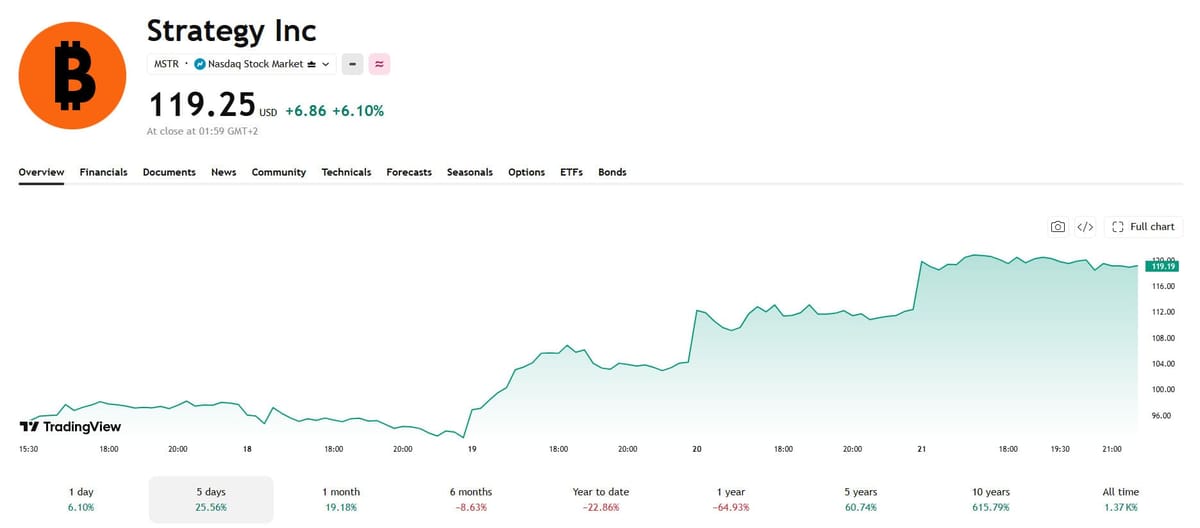
Task: Click the 119.19 current price label
Action: coord(1163,266)
